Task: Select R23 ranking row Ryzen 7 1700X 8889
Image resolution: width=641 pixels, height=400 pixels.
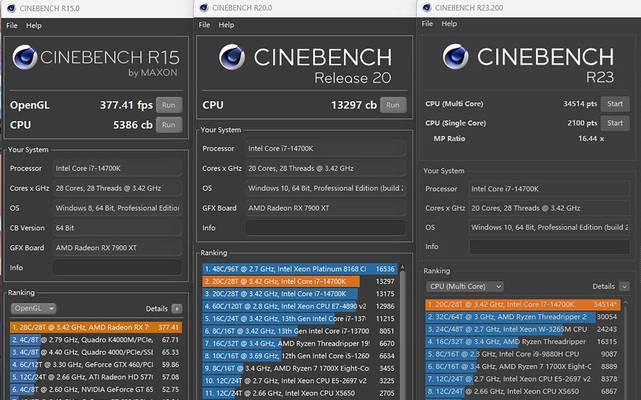Action: point(523,366)
